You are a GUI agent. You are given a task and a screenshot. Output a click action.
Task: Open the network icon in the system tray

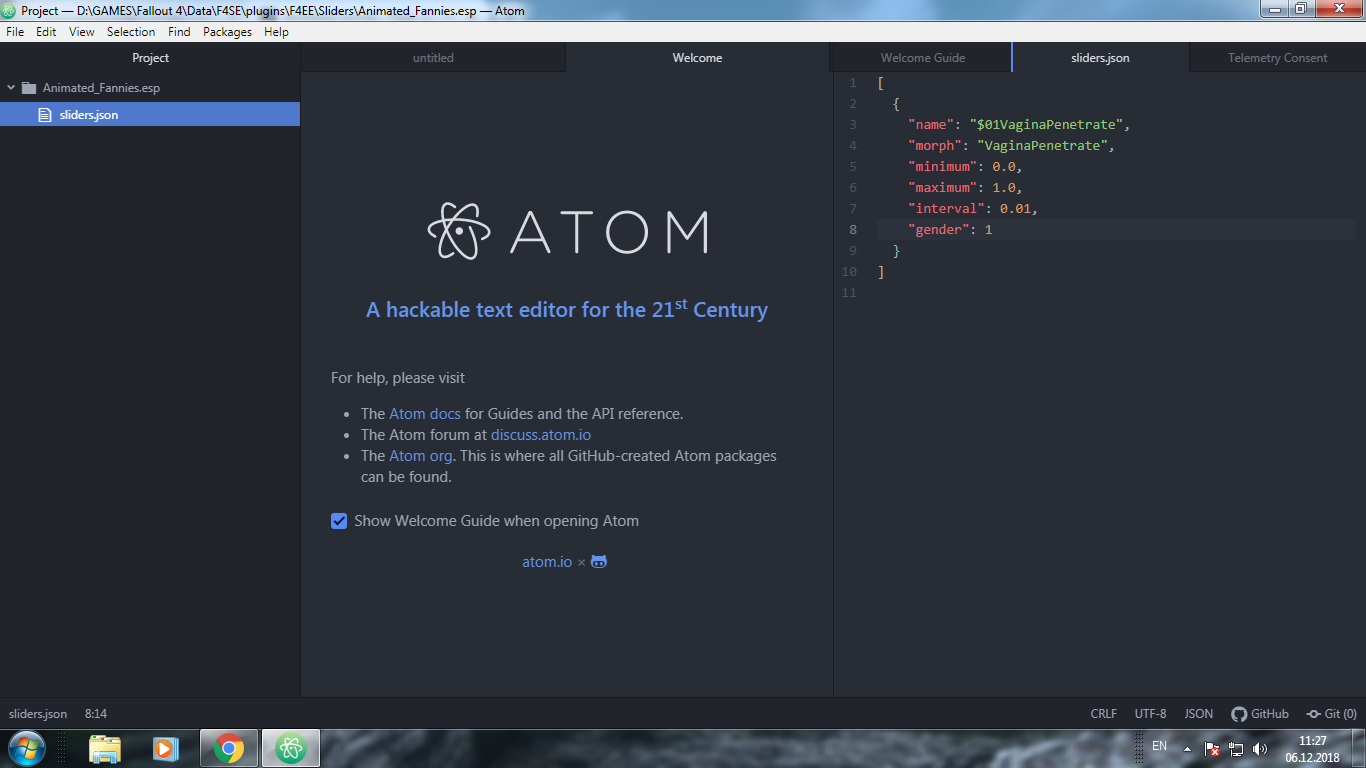[x=1236, y=748]
